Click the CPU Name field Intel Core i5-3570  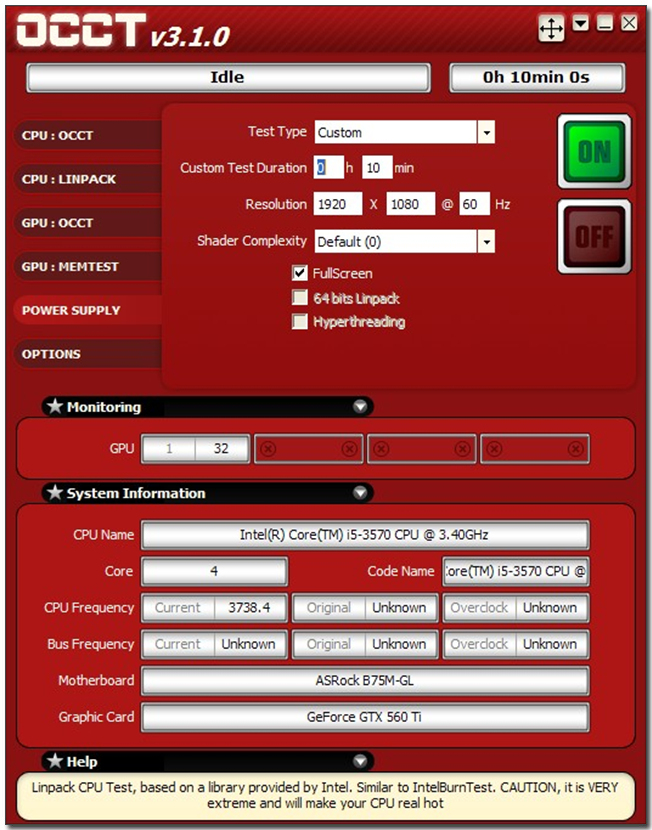[x=365, y=535]
